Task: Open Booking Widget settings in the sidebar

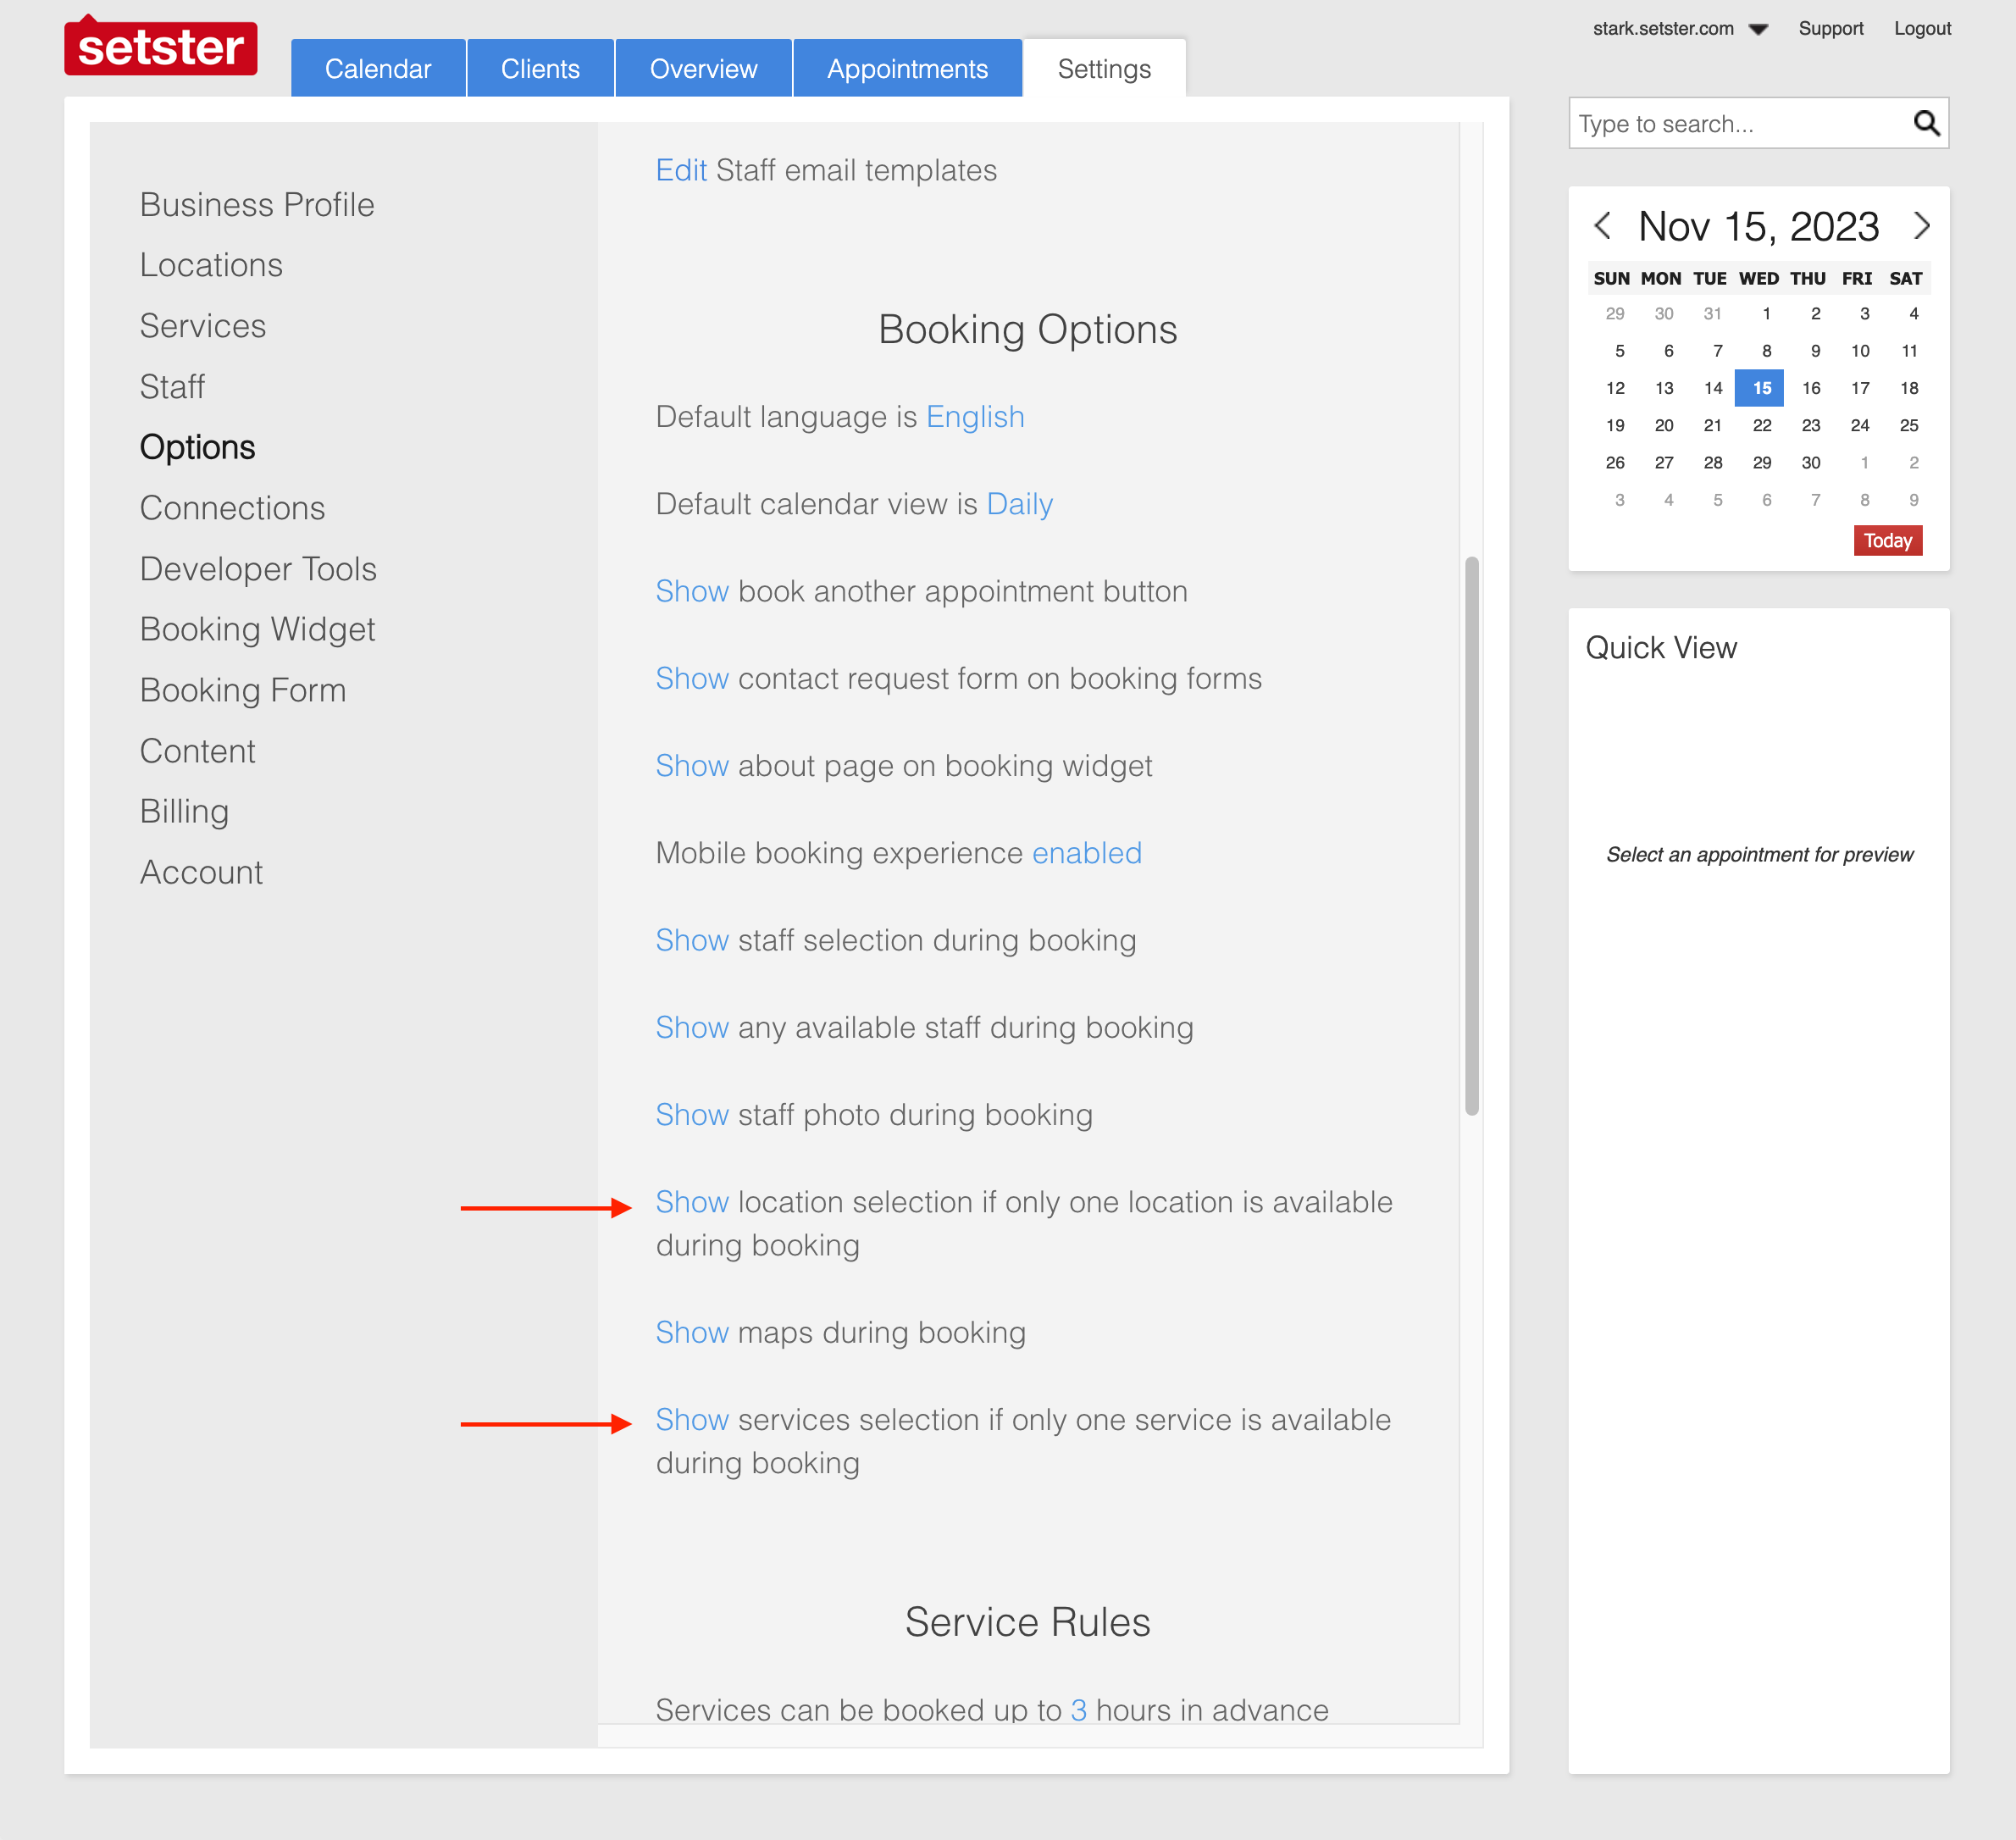Action: tap(257, 629)
